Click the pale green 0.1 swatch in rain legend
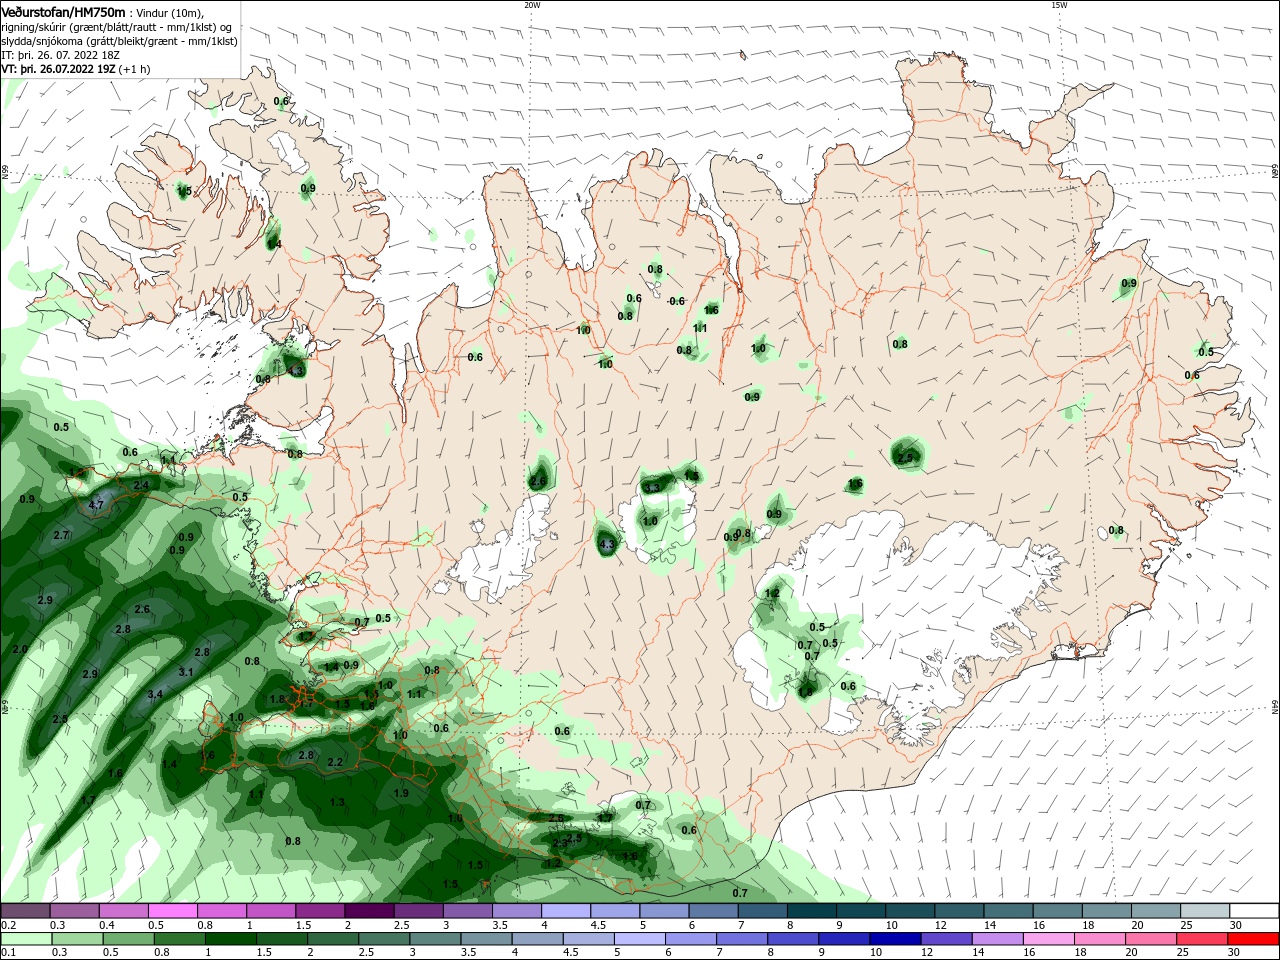The image size is (1280, 960). coord(26,939)
